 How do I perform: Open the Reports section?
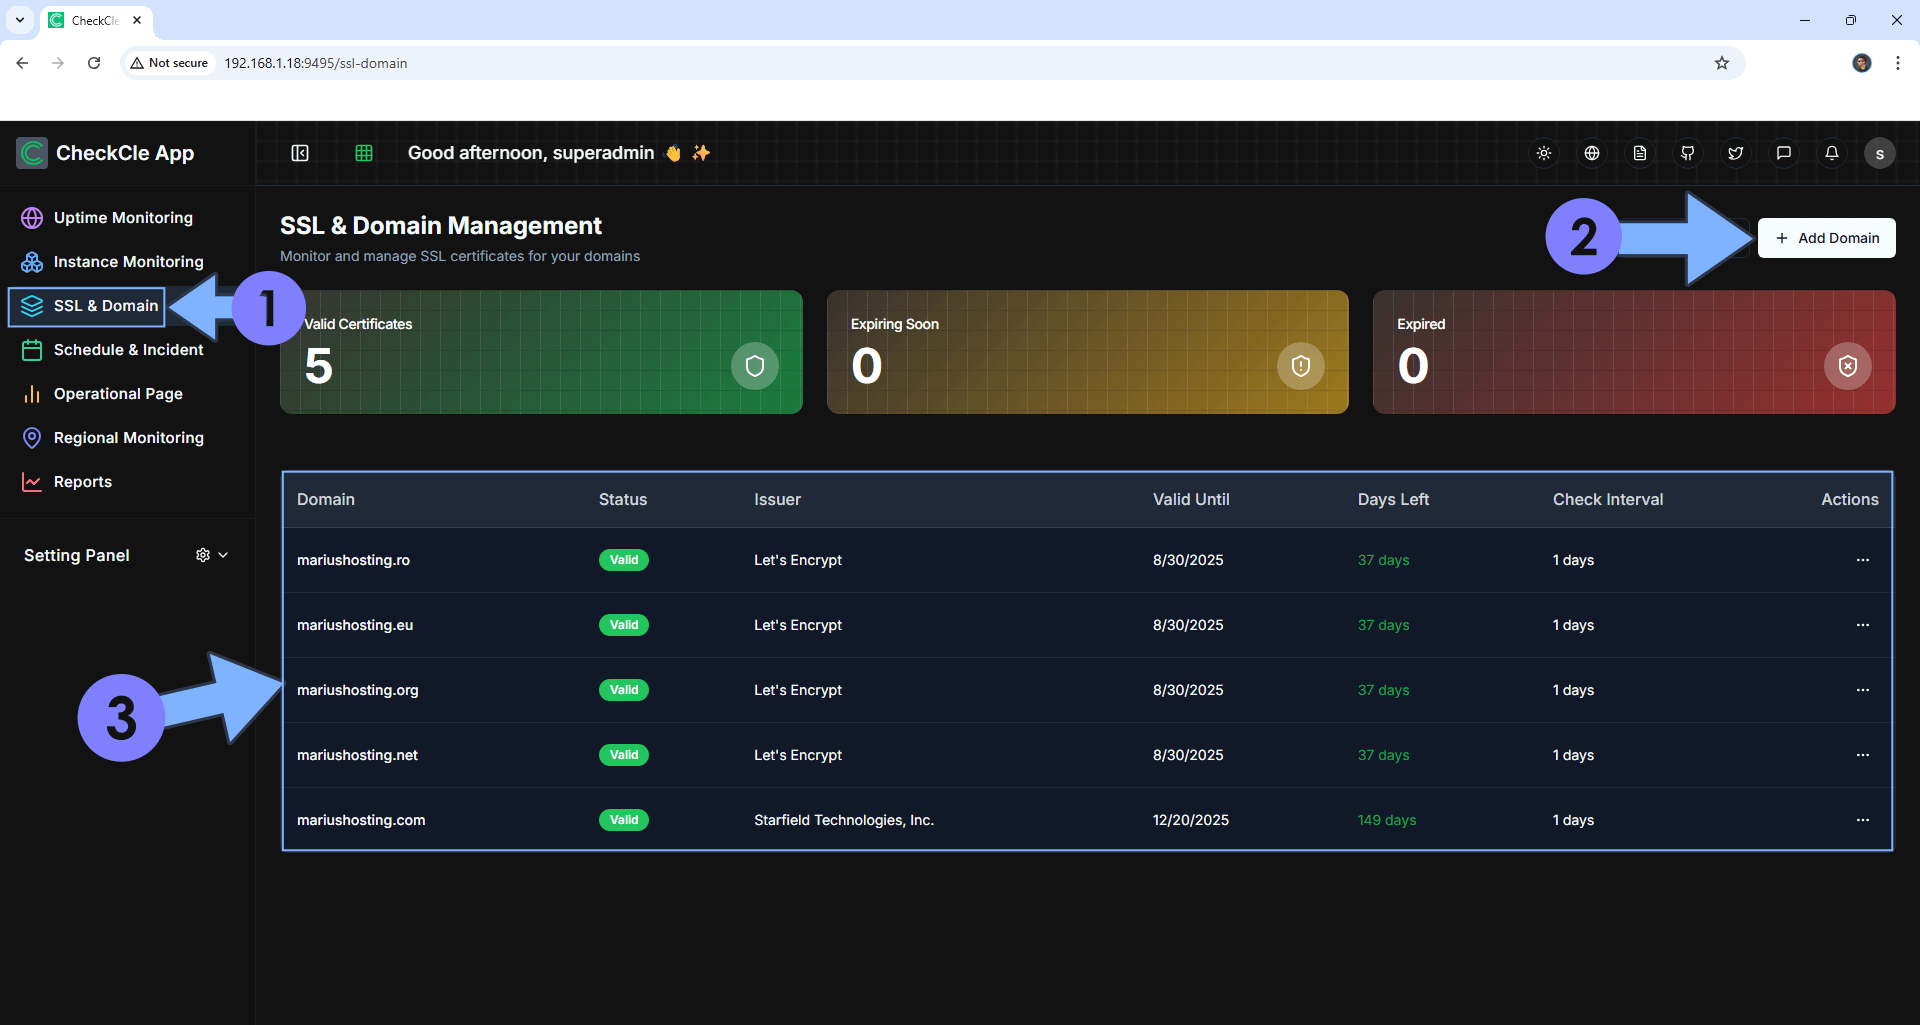click(83, 482)
